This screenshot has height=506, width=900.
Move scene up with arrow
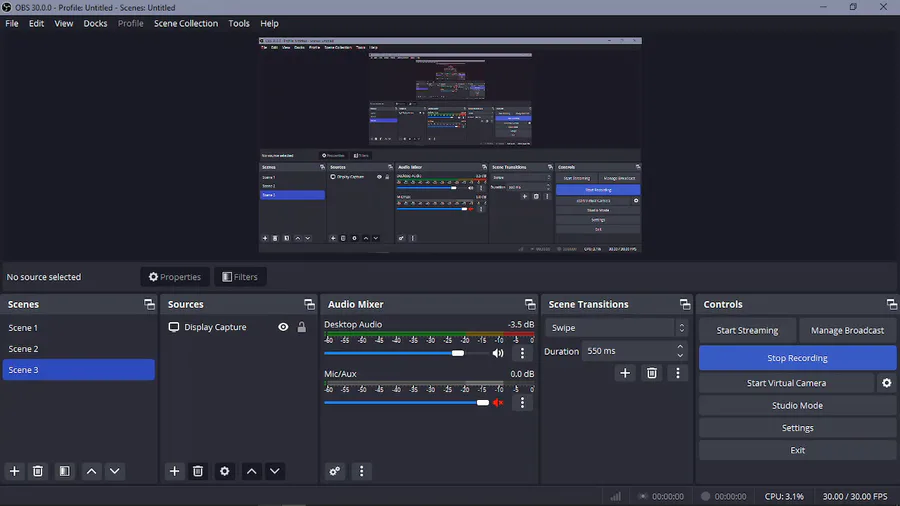pyautogui.click(x=91, y=471)
